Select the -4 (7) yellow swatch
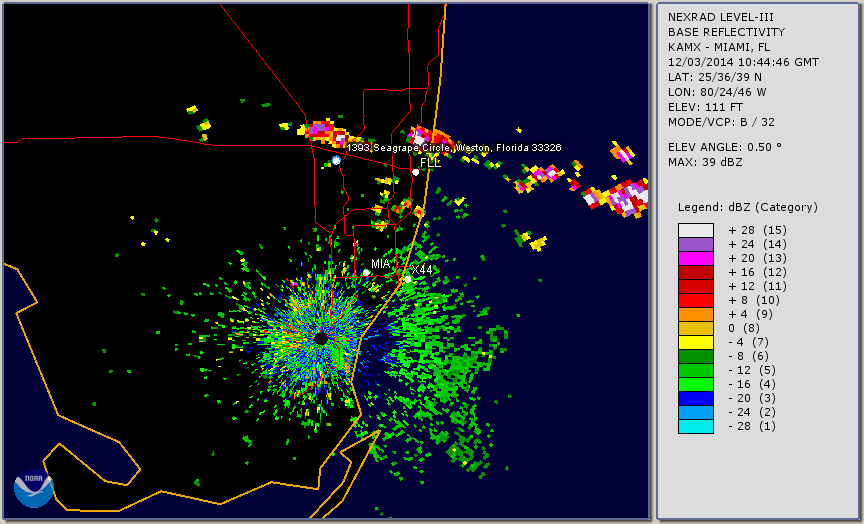The width and height of the screenshot is (864, 524). tap(696, 343)
